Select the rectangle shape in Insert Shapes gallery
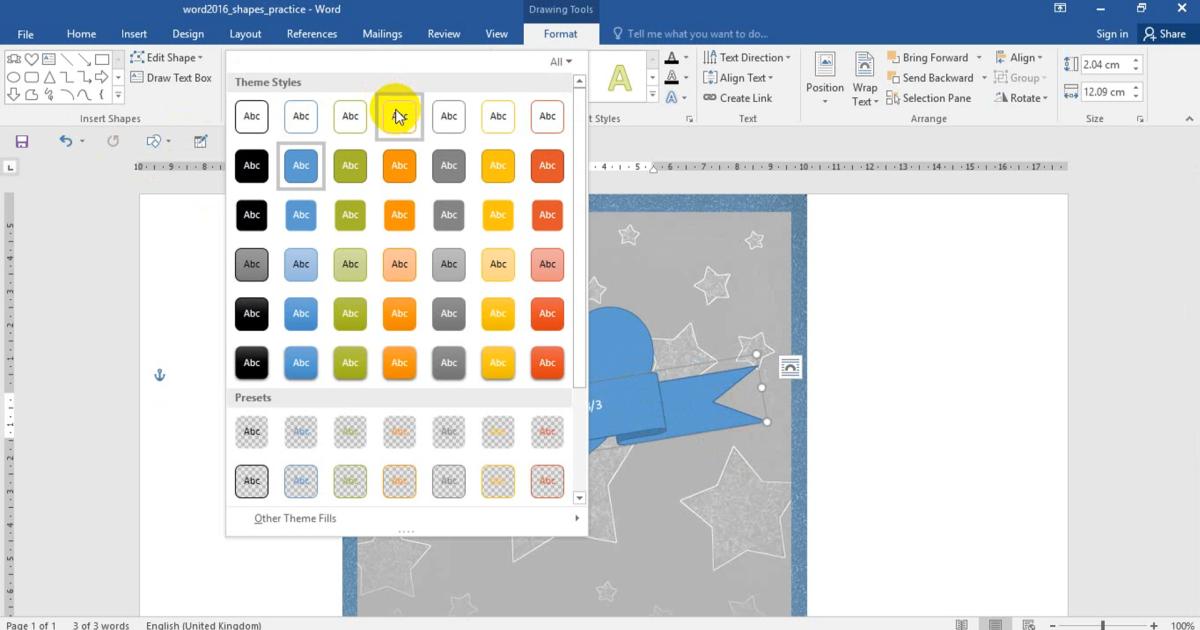 [101, 59]
